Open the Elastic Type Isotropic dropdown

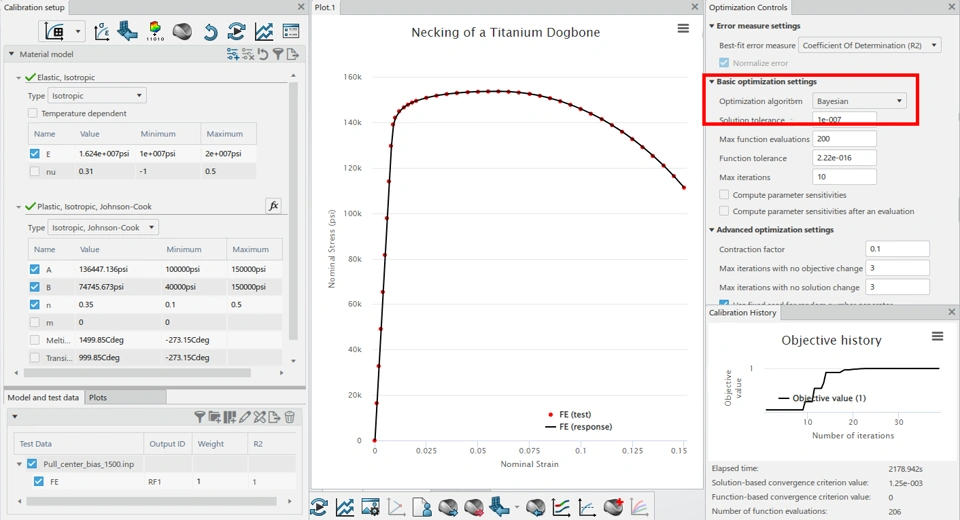click(x=97, y=96)
